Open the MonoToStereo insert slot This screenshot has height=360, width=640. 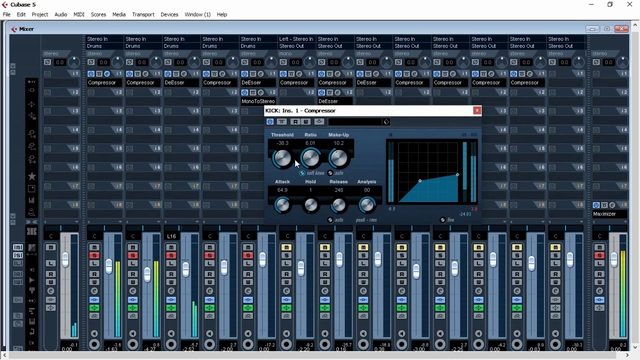(x=258, y=101)
